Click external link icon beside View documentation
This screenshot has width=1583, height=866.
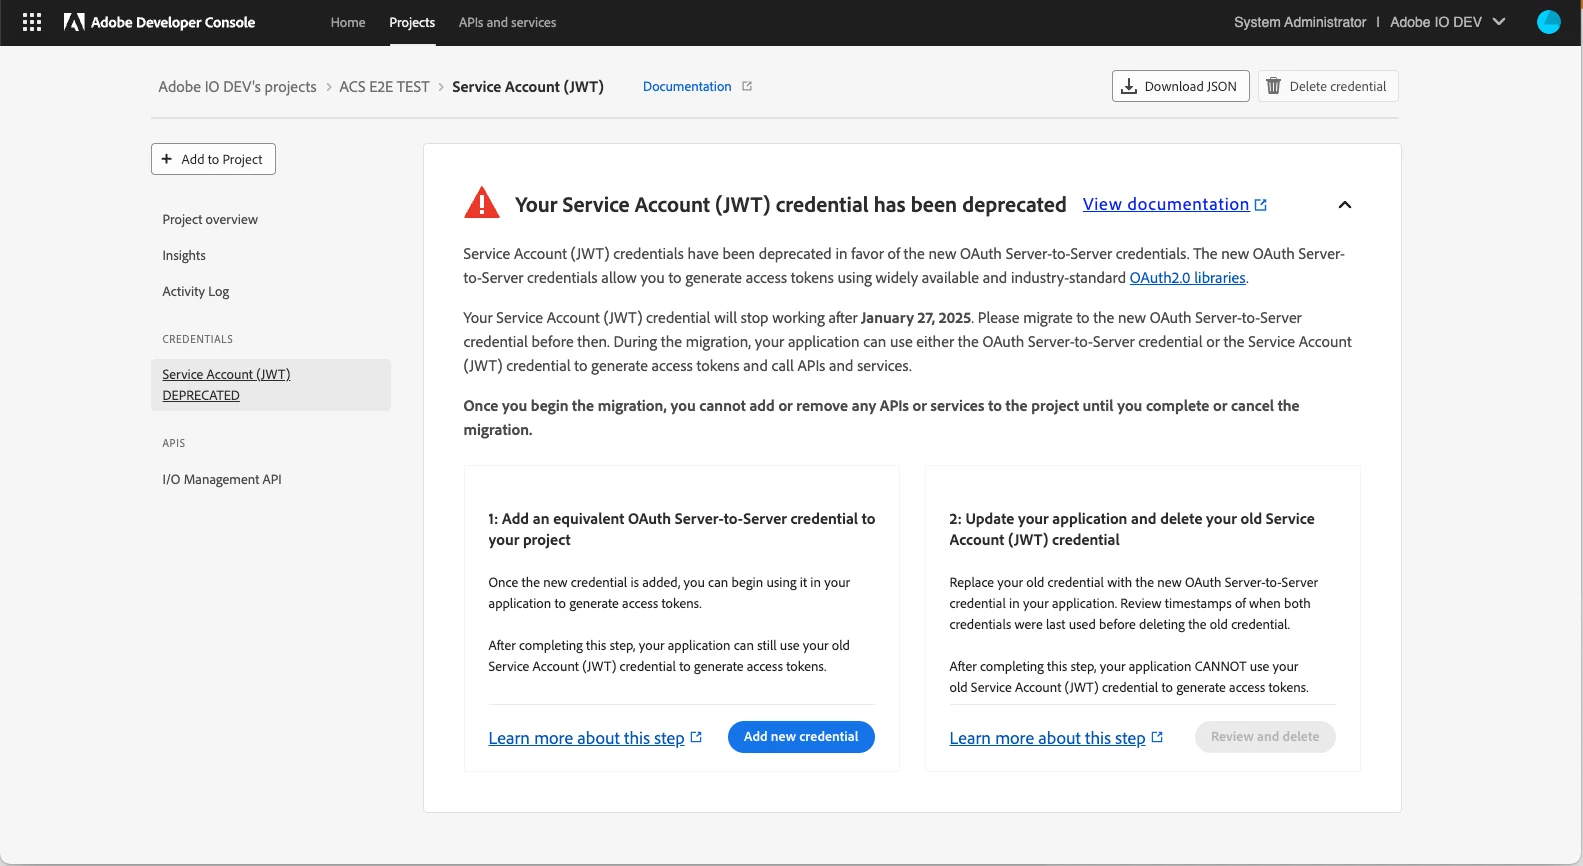click(1260, 205)
